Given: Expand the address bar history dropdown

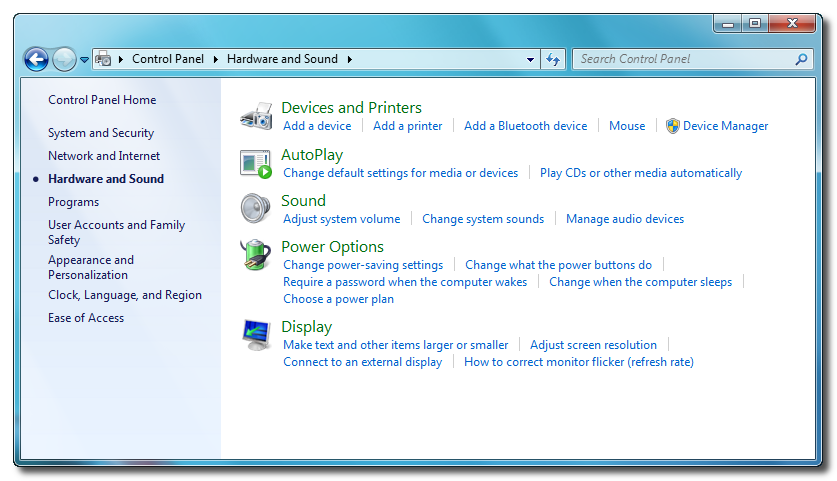Looking at the screenshot, I should [530, 59].
